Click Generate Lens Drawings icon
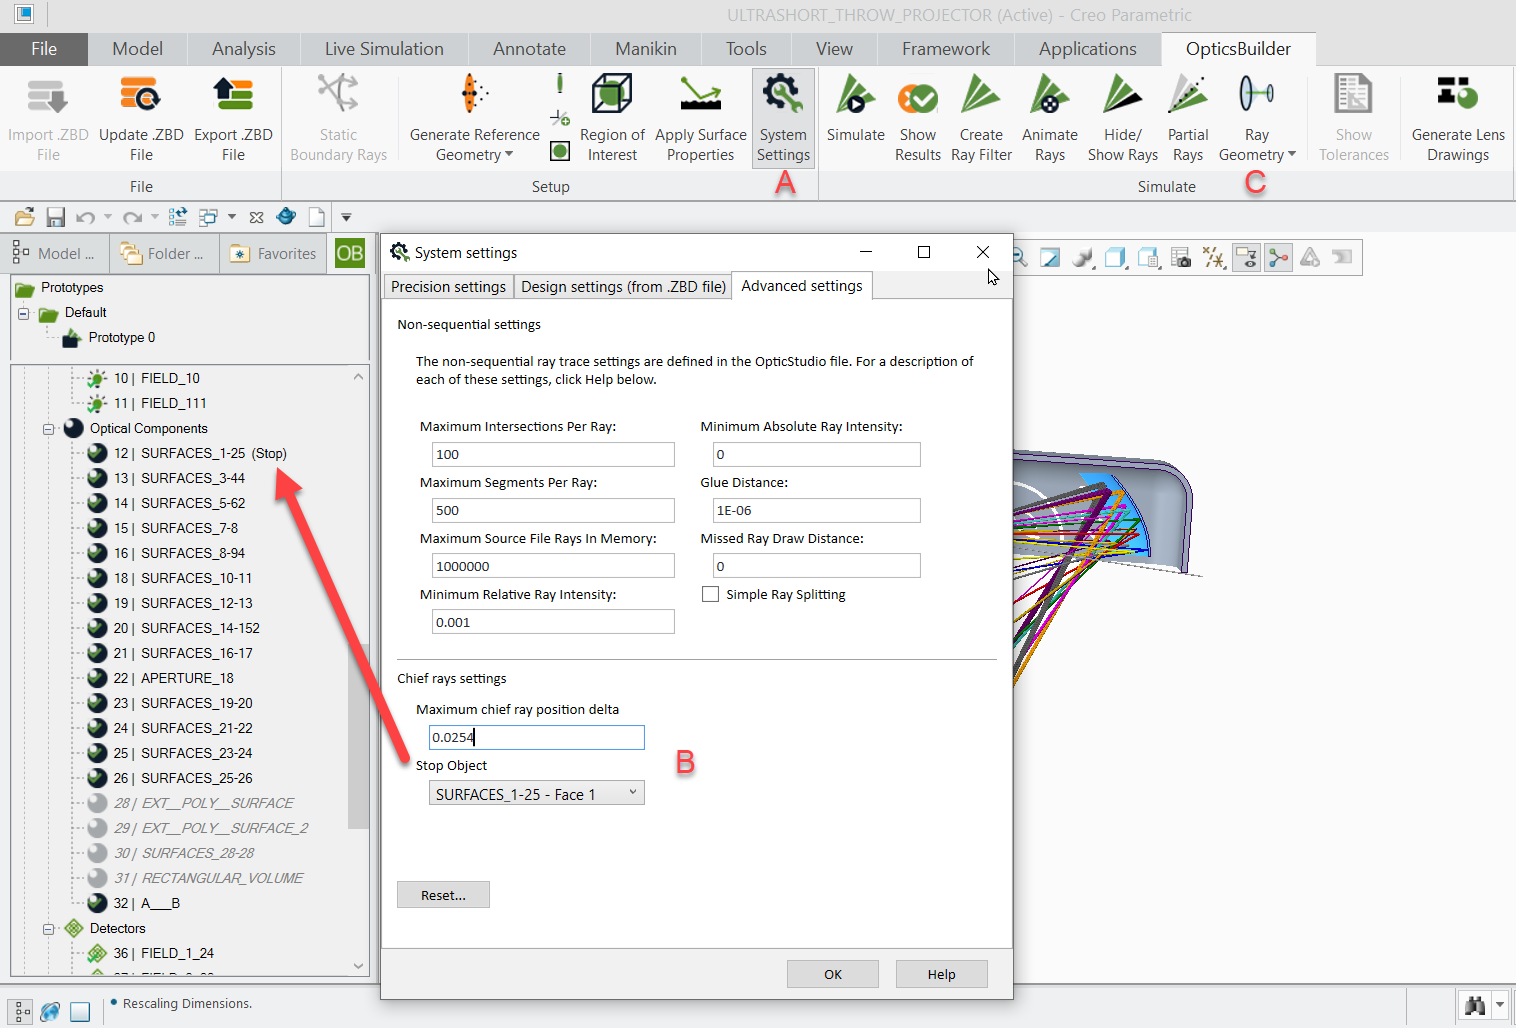Viewport: 1516px width, 1028px height. 1458,95
